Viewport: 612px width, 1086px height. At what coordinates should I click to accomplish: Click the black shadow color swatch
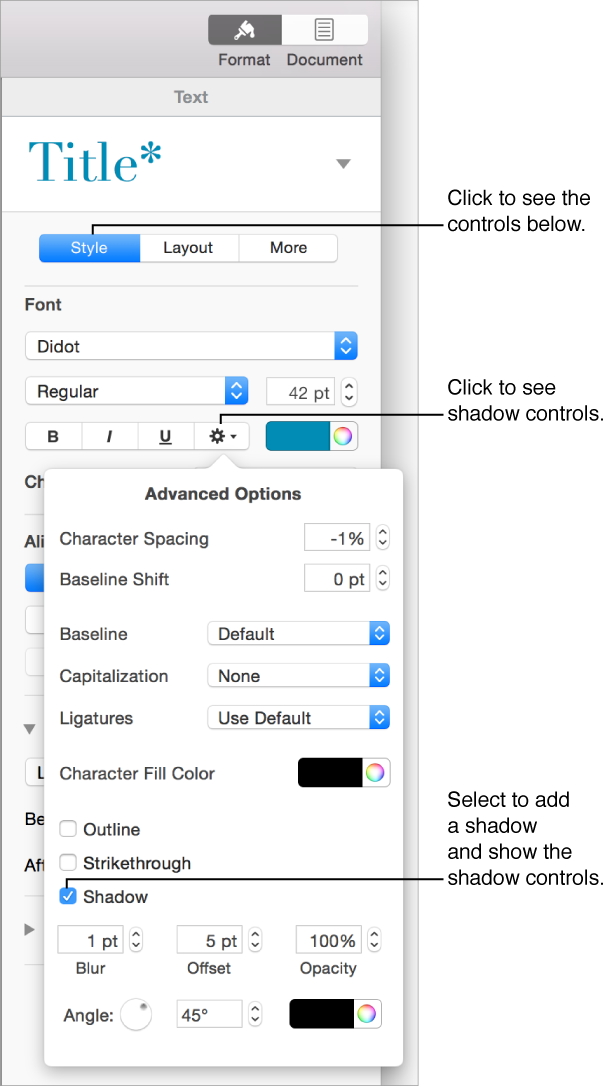pos(322,1015)
